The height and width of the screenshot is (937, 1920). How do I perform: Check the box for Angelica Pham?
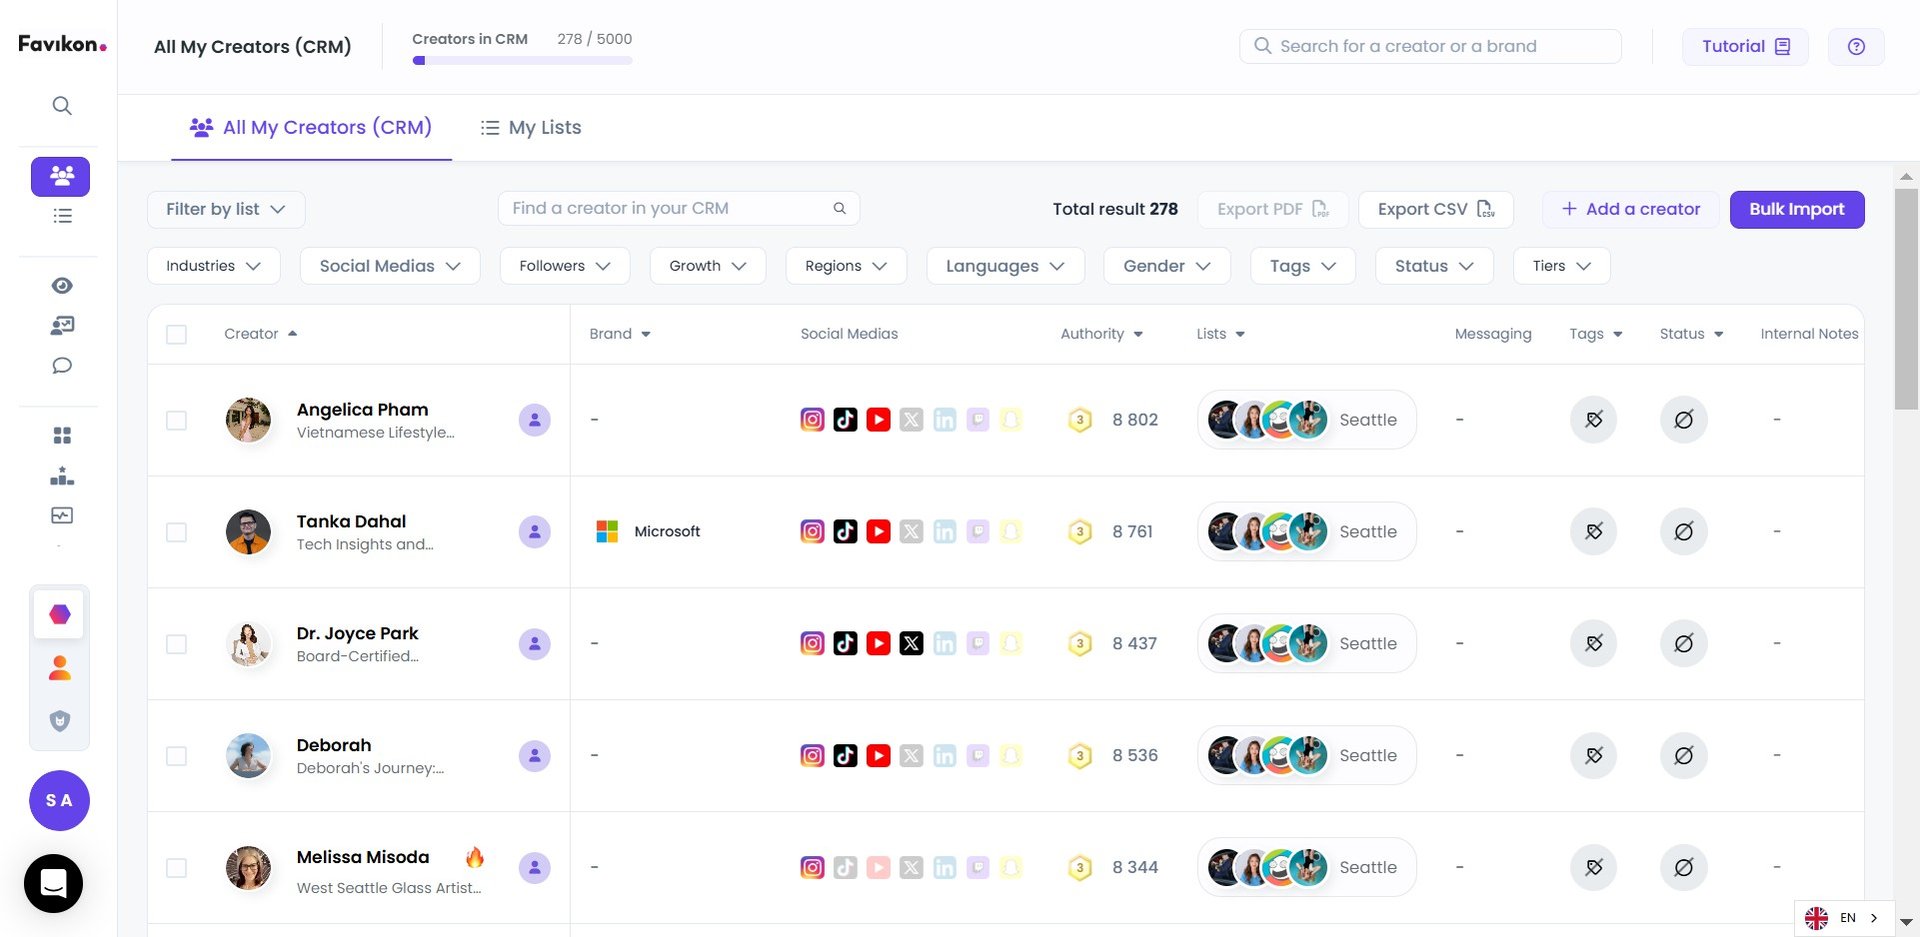tap(177, 420)
